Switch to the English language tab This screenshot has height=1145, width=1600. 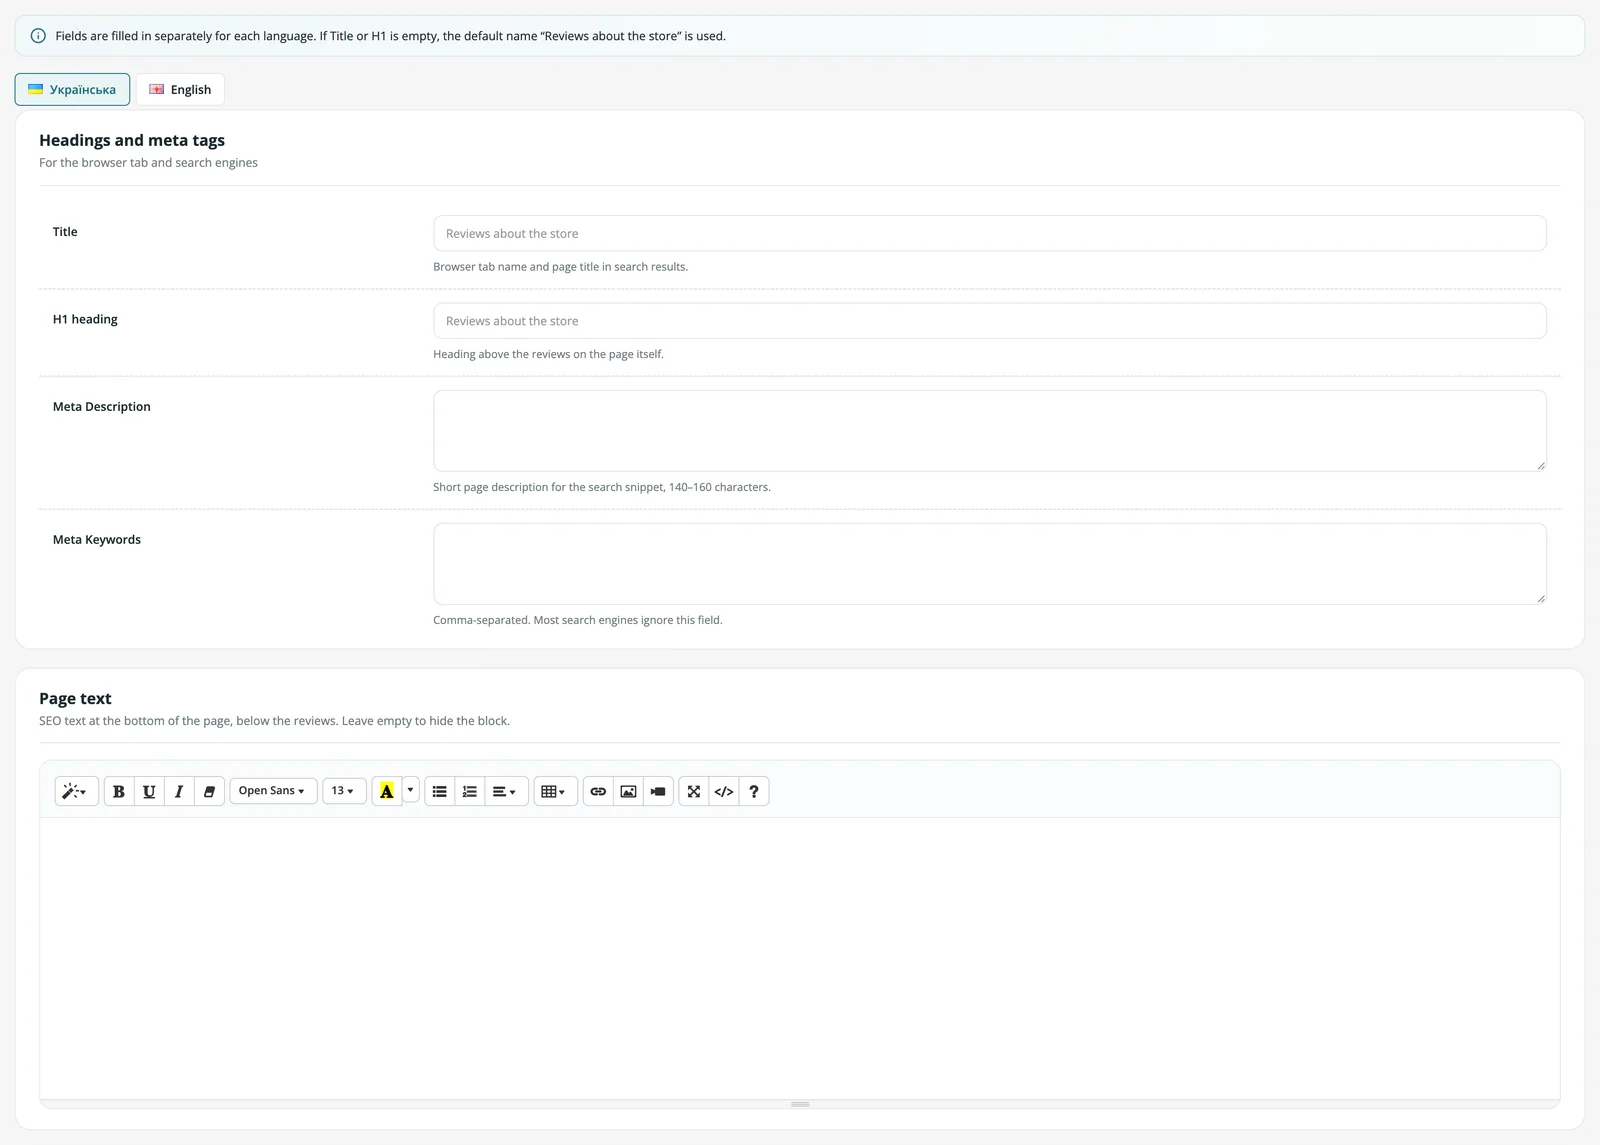(x=180, y=89)
